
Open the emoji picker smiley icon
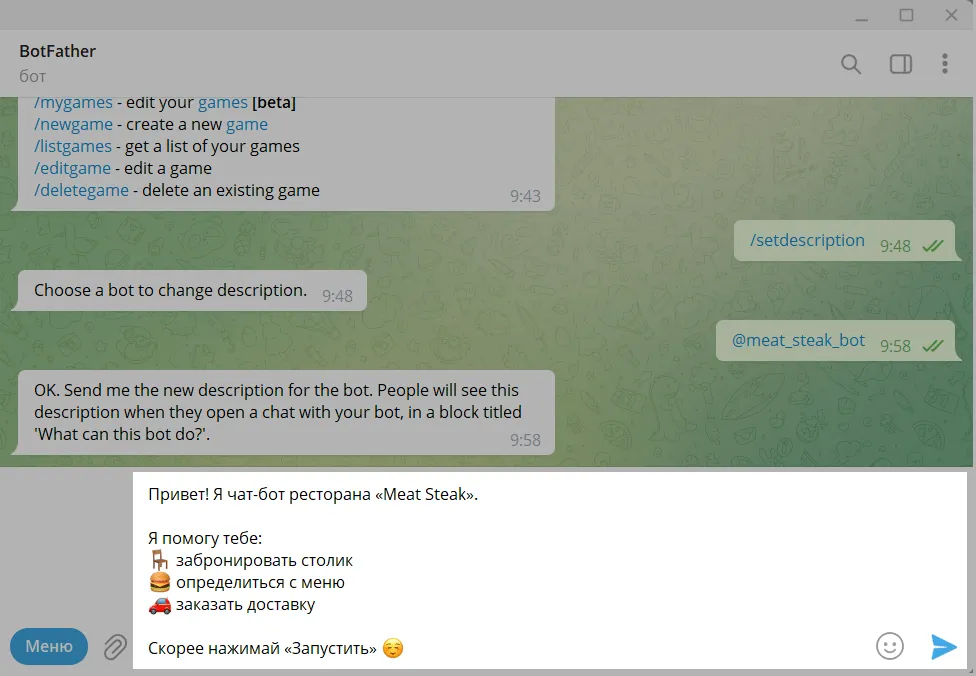point(889,646)
